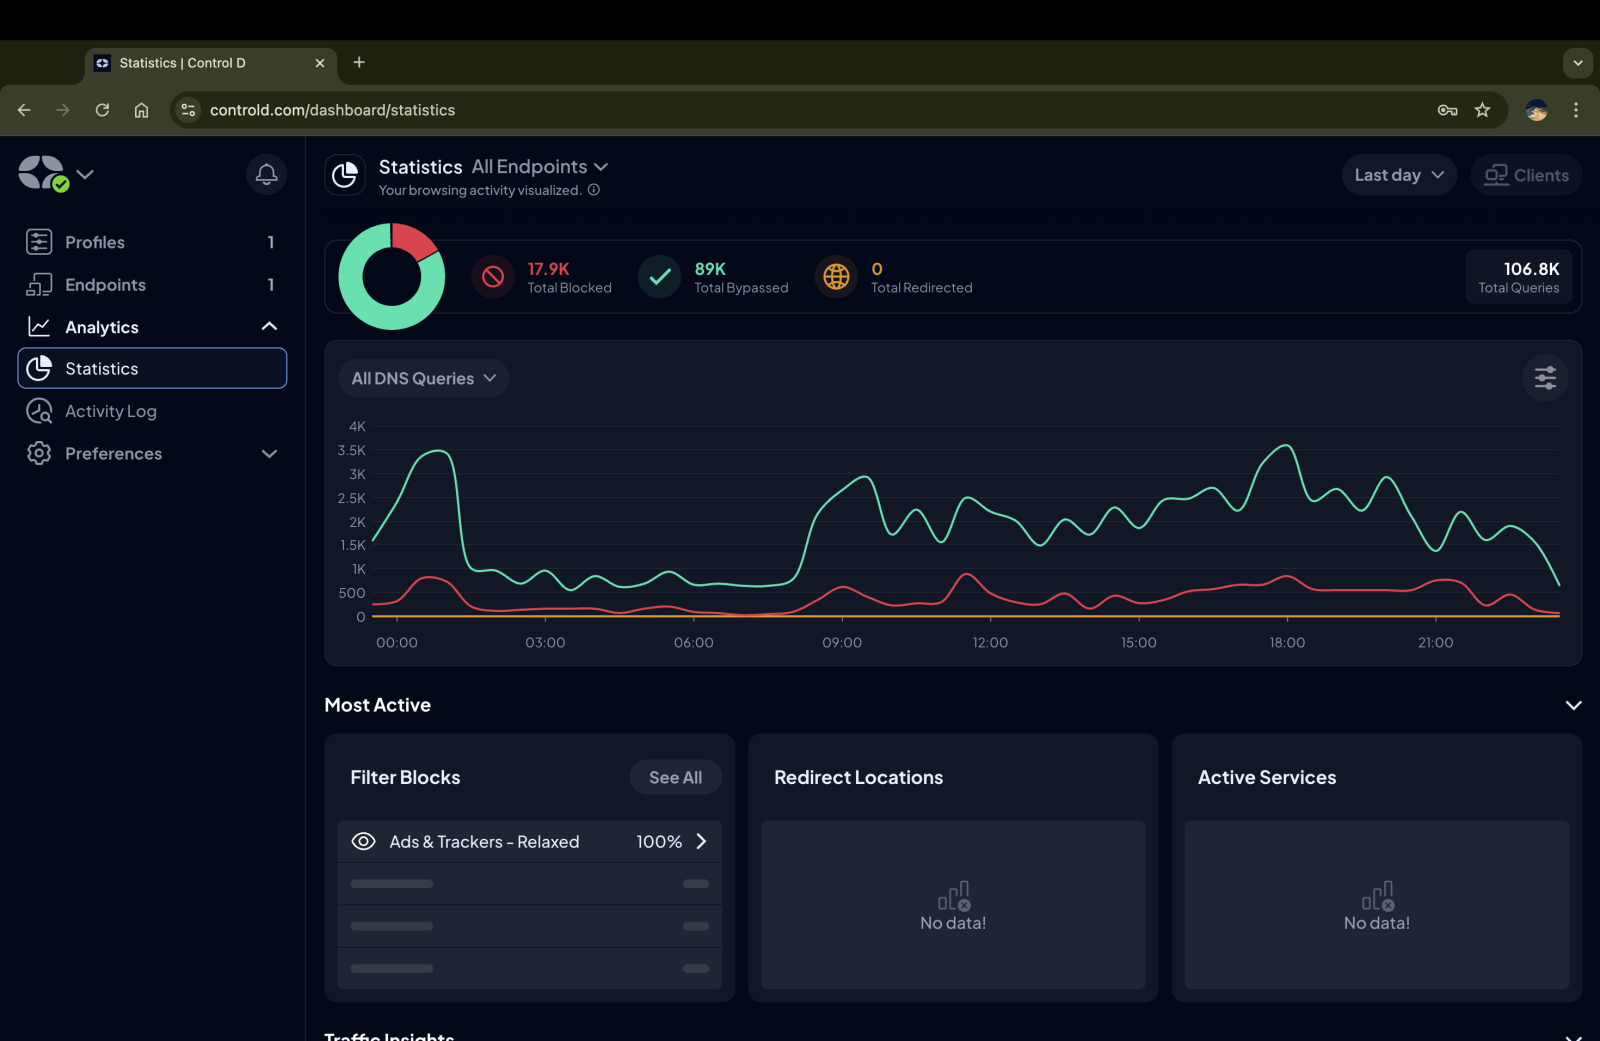Click the Analytics chart icon
The height and width of the screenshot is (1041, 1600).
[39, 327]
